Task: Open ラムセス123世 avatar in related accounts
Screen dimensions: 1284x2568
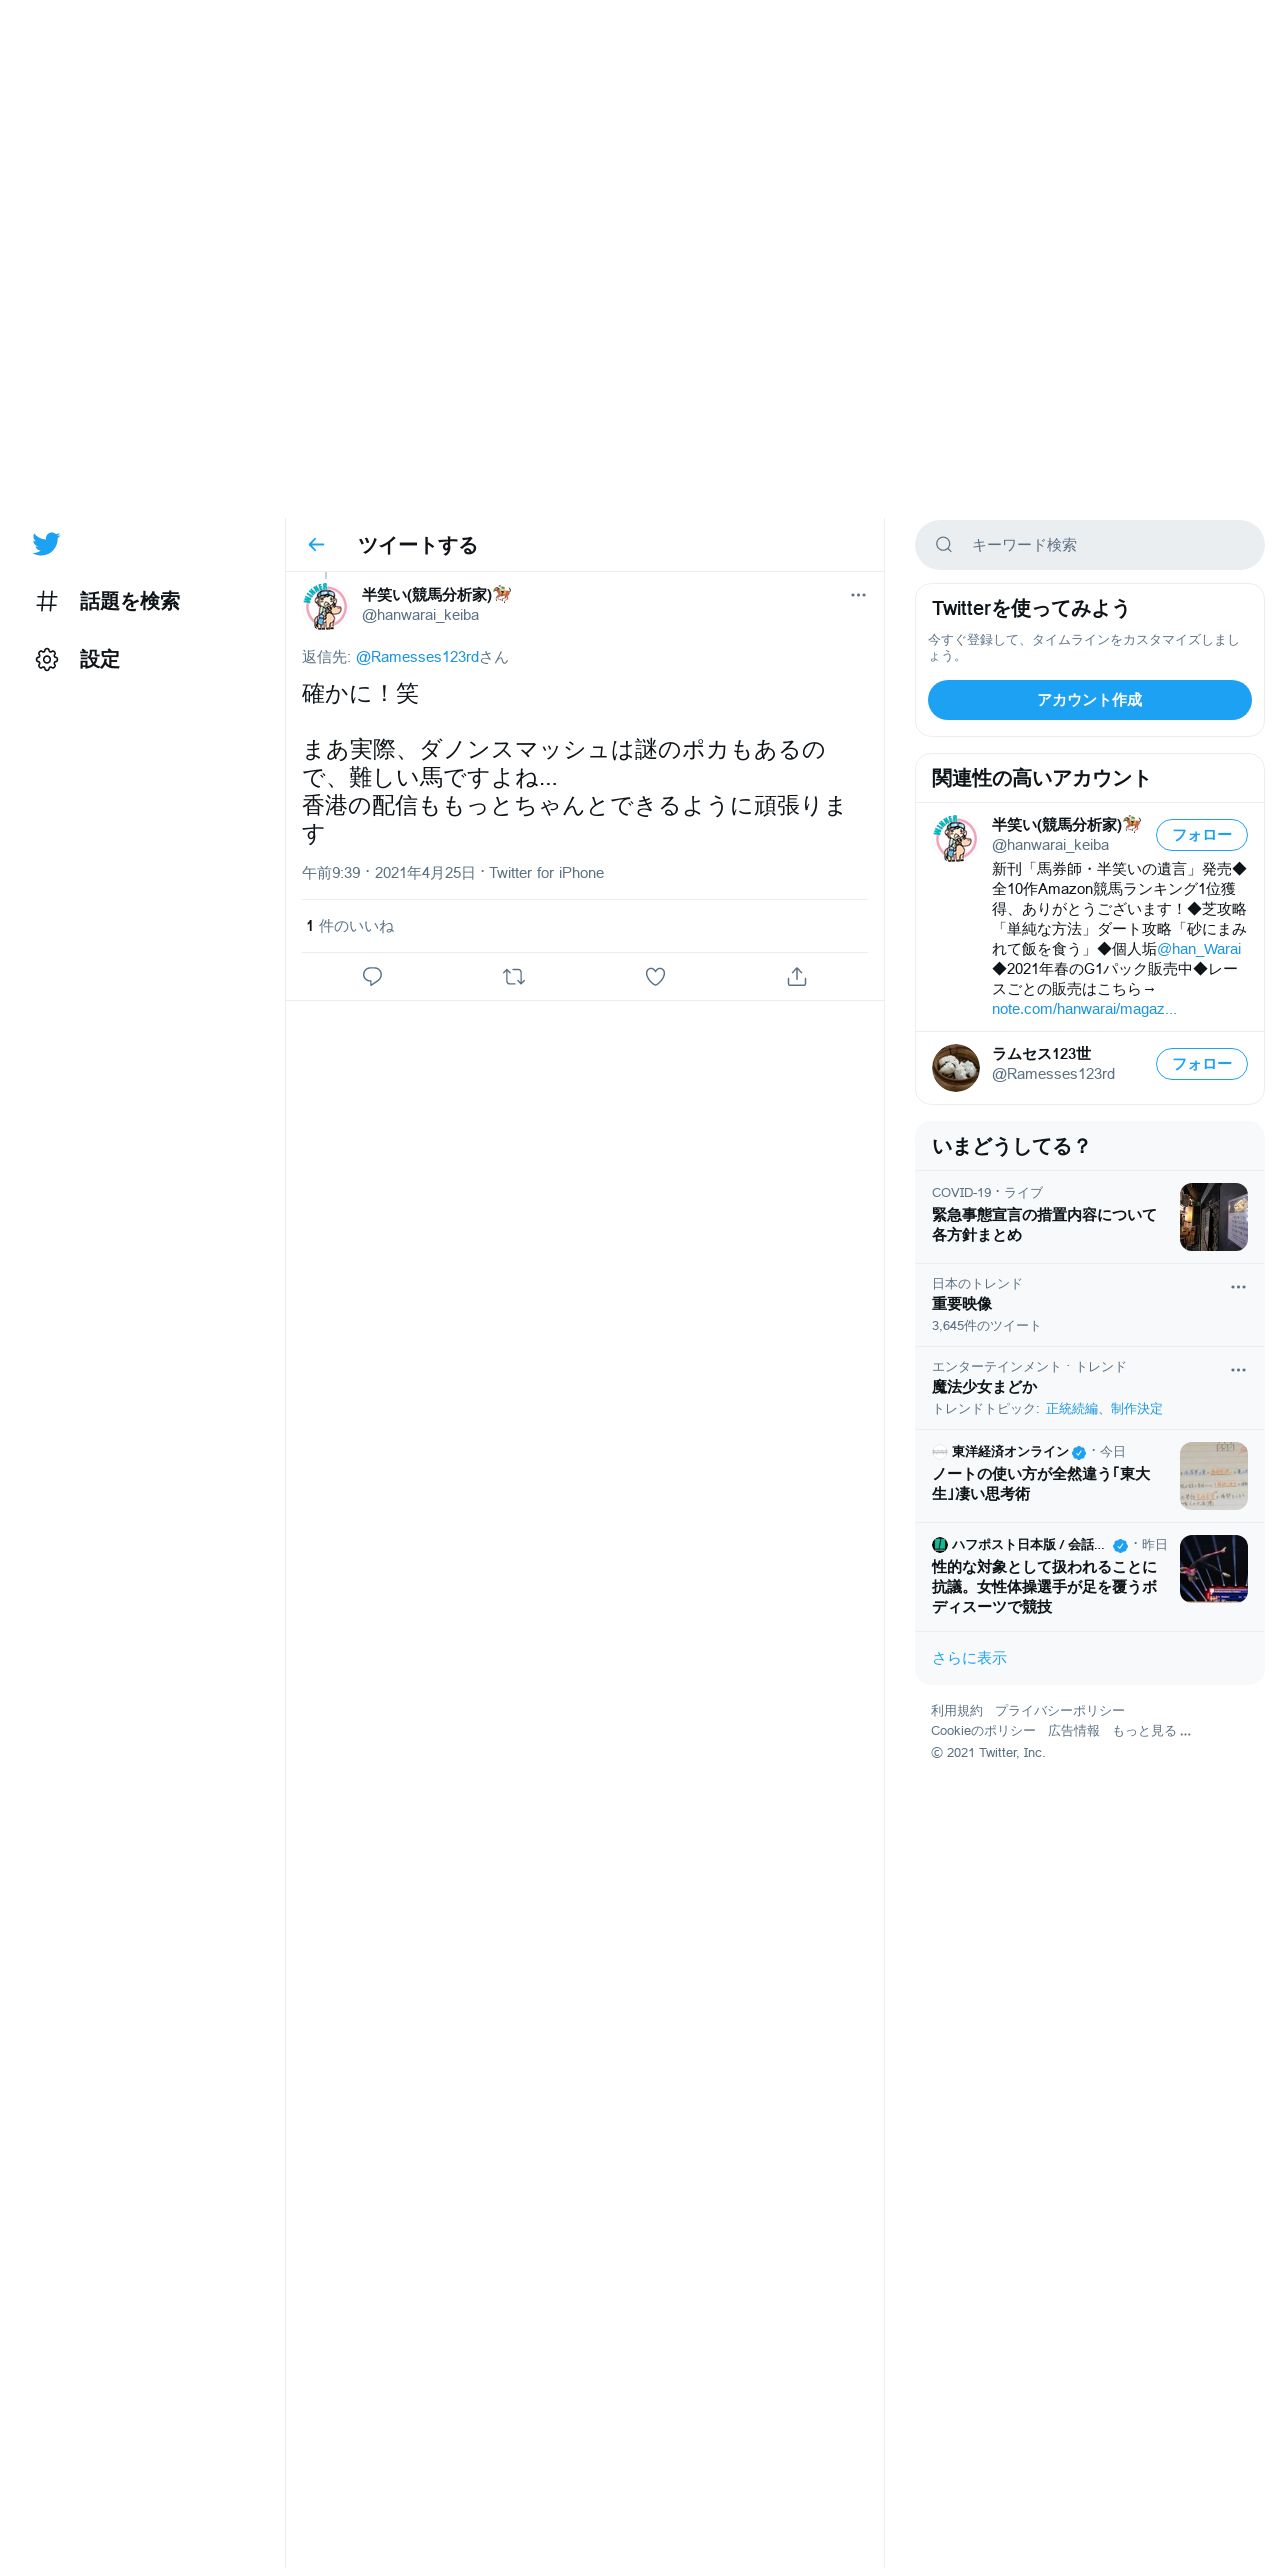Action: 956,1068
